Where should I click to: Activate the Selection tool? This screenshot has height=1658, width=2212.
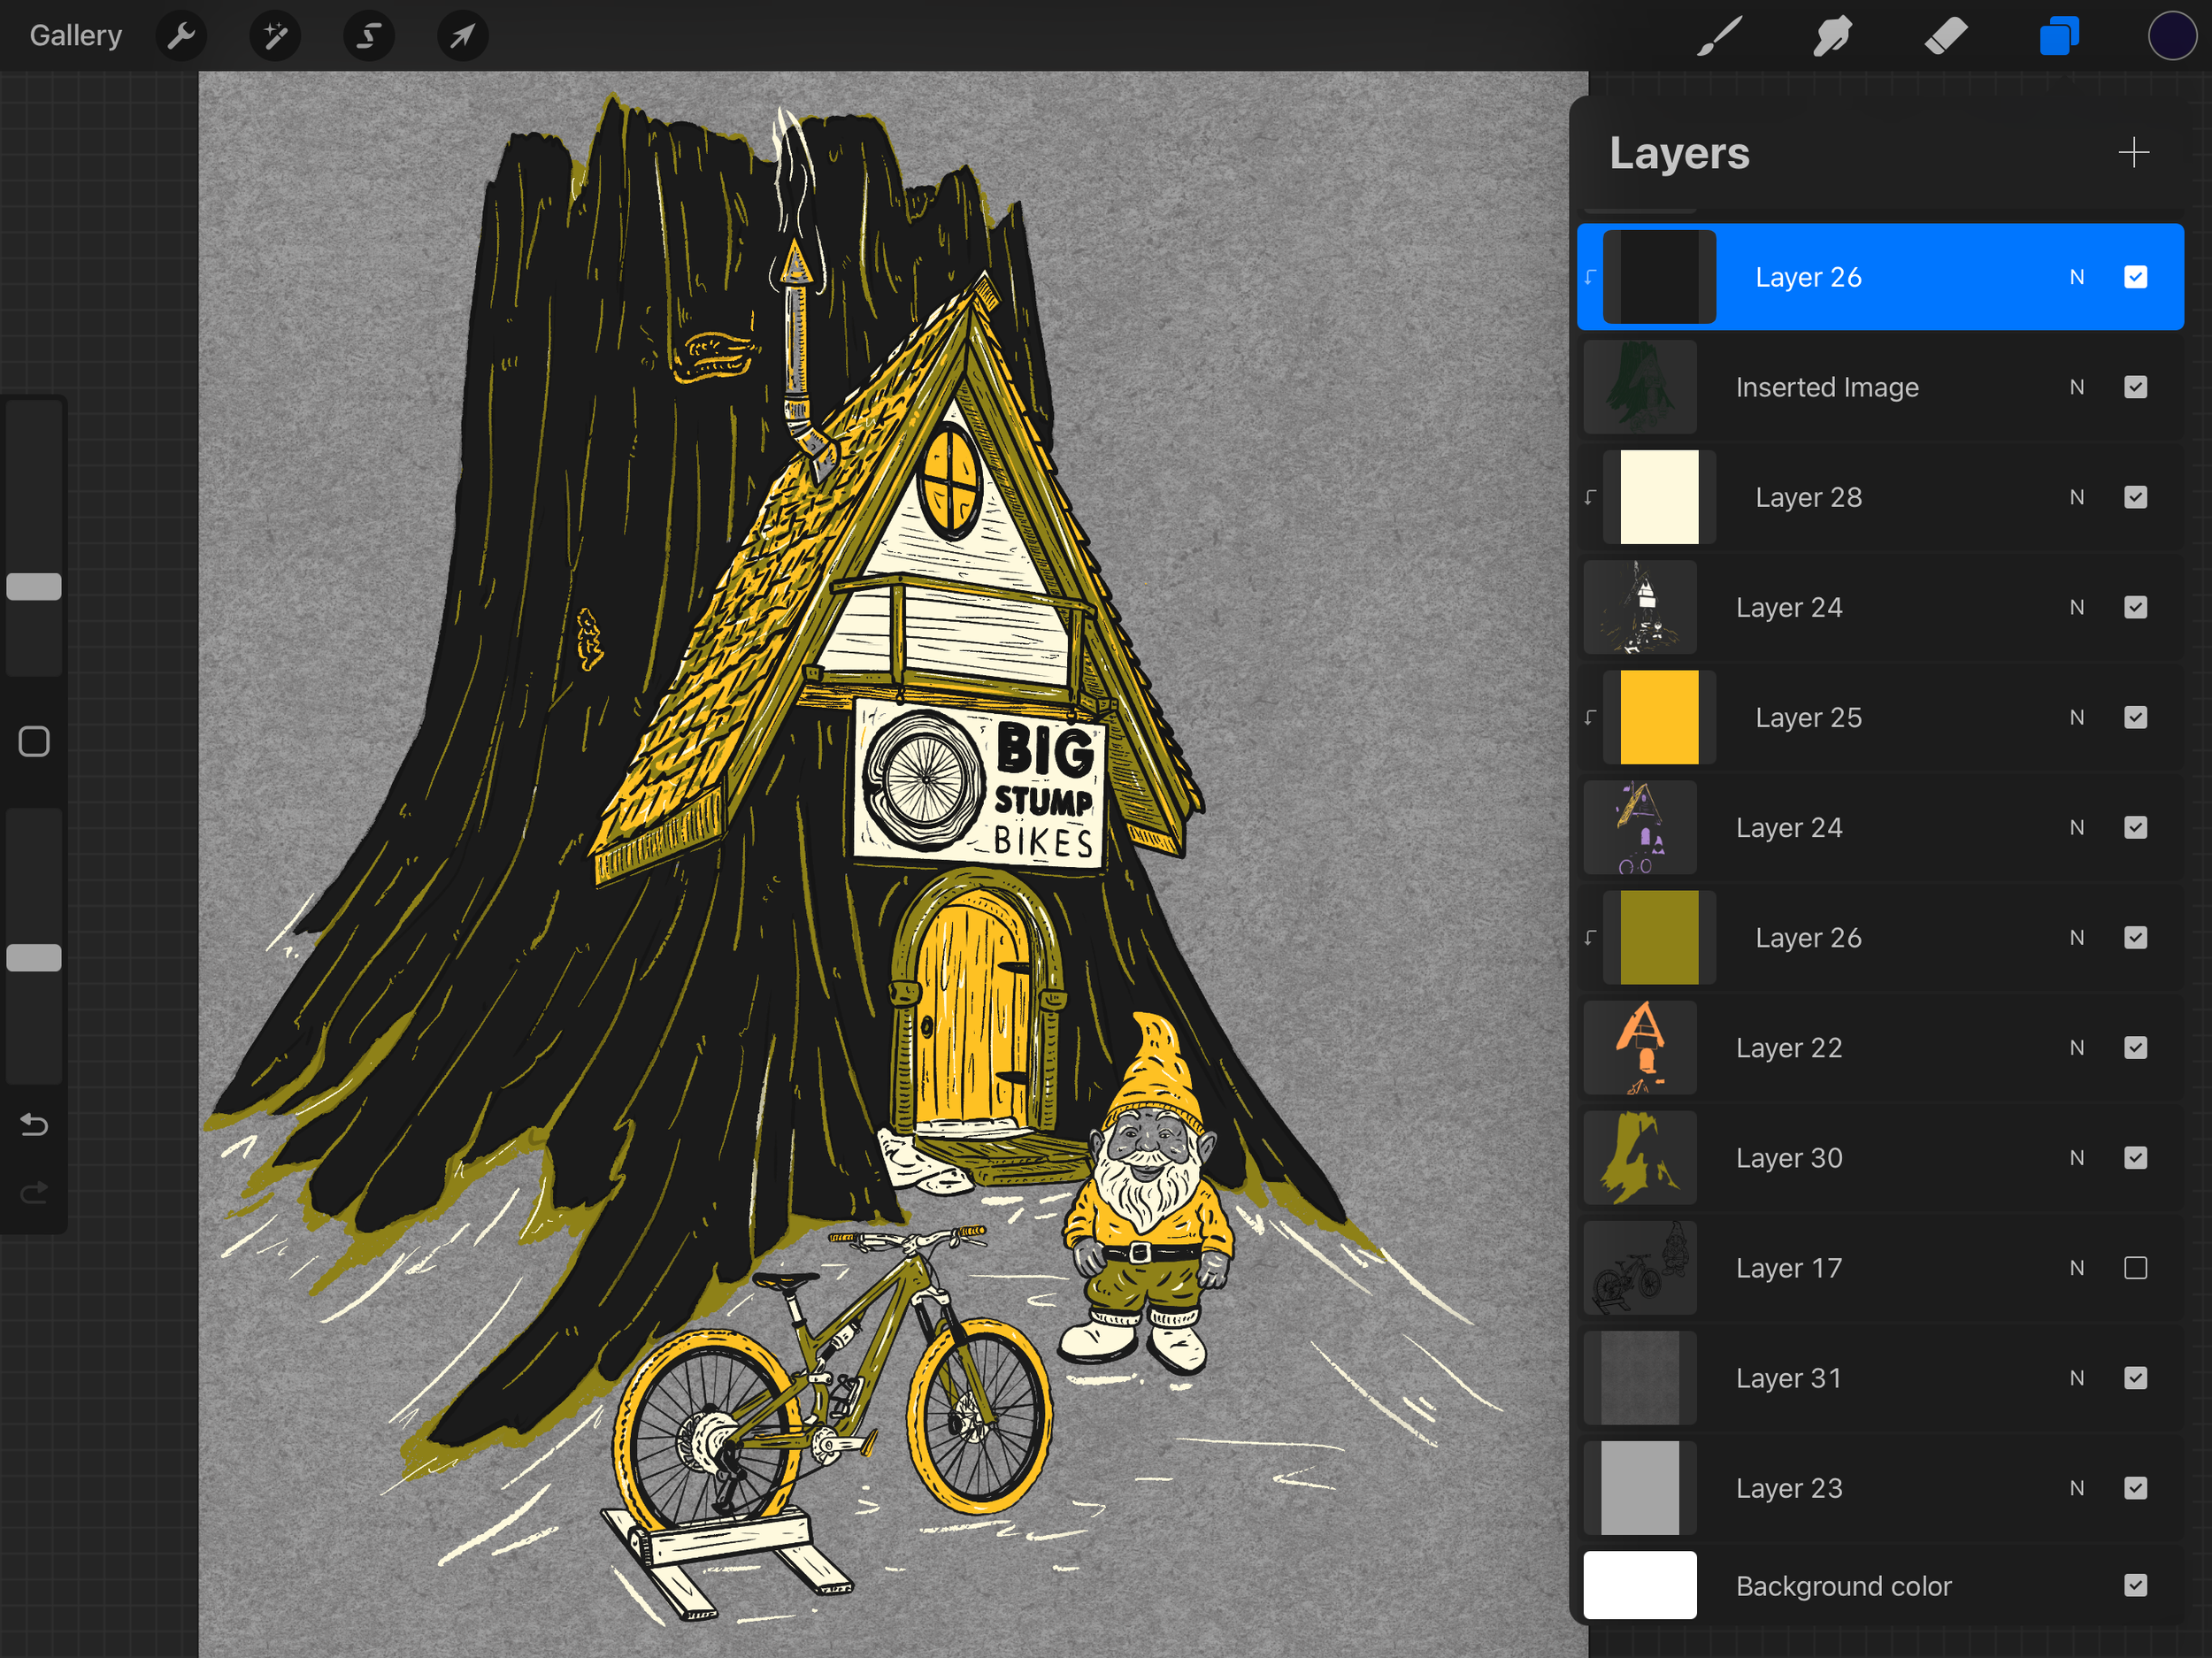368,37
